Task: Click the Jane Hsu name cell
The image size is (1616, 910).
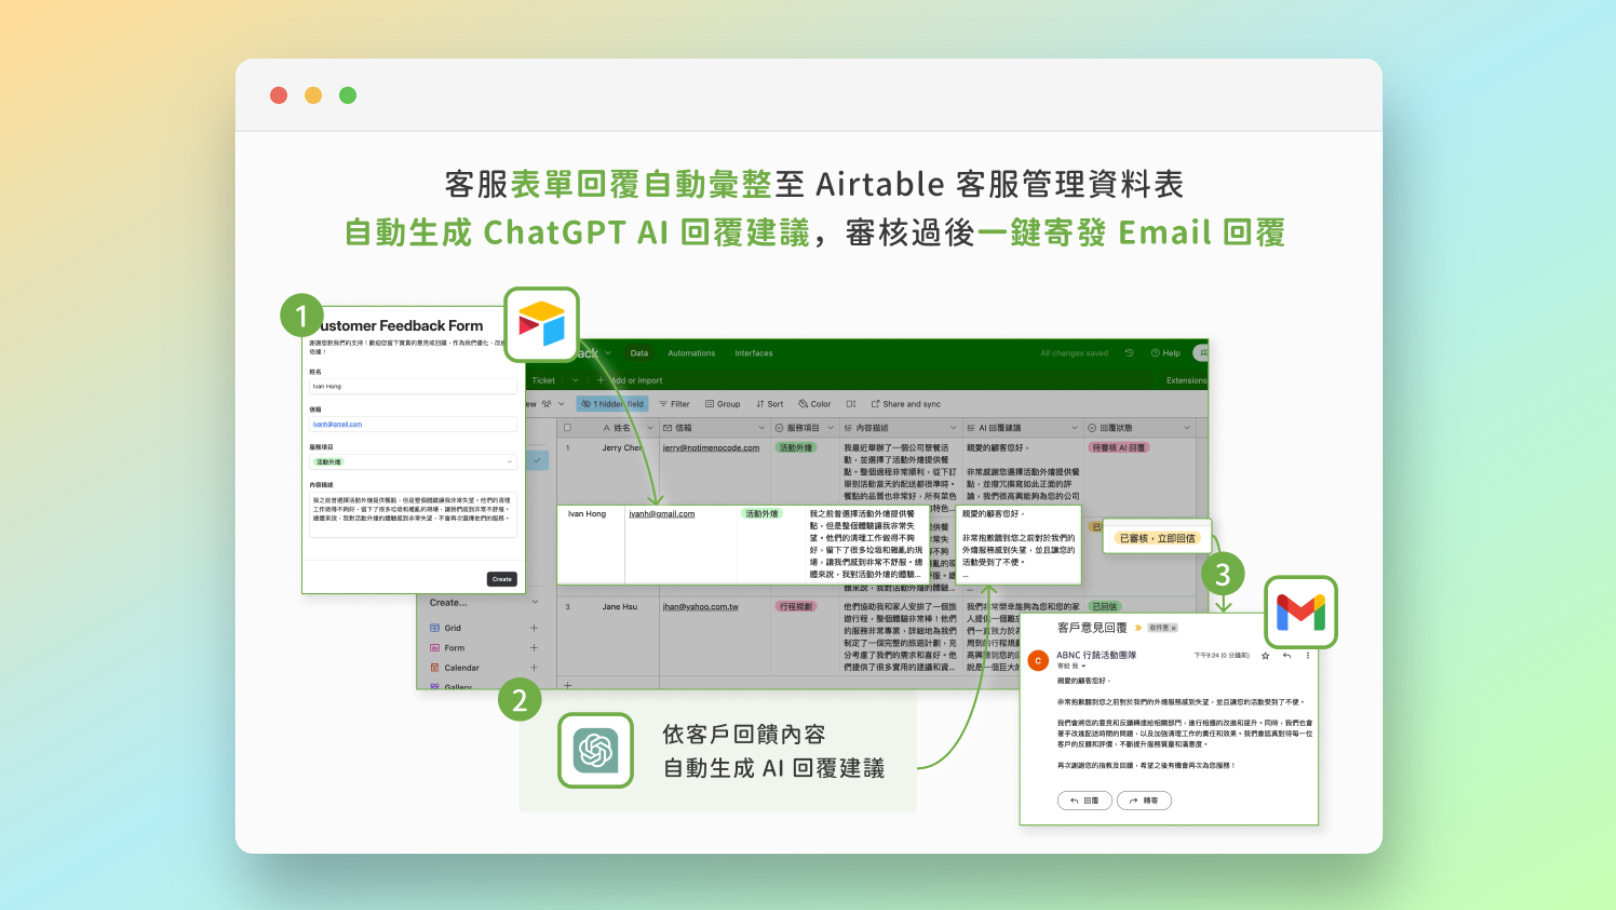Action: pyautogui.click(x=619, y=607)
